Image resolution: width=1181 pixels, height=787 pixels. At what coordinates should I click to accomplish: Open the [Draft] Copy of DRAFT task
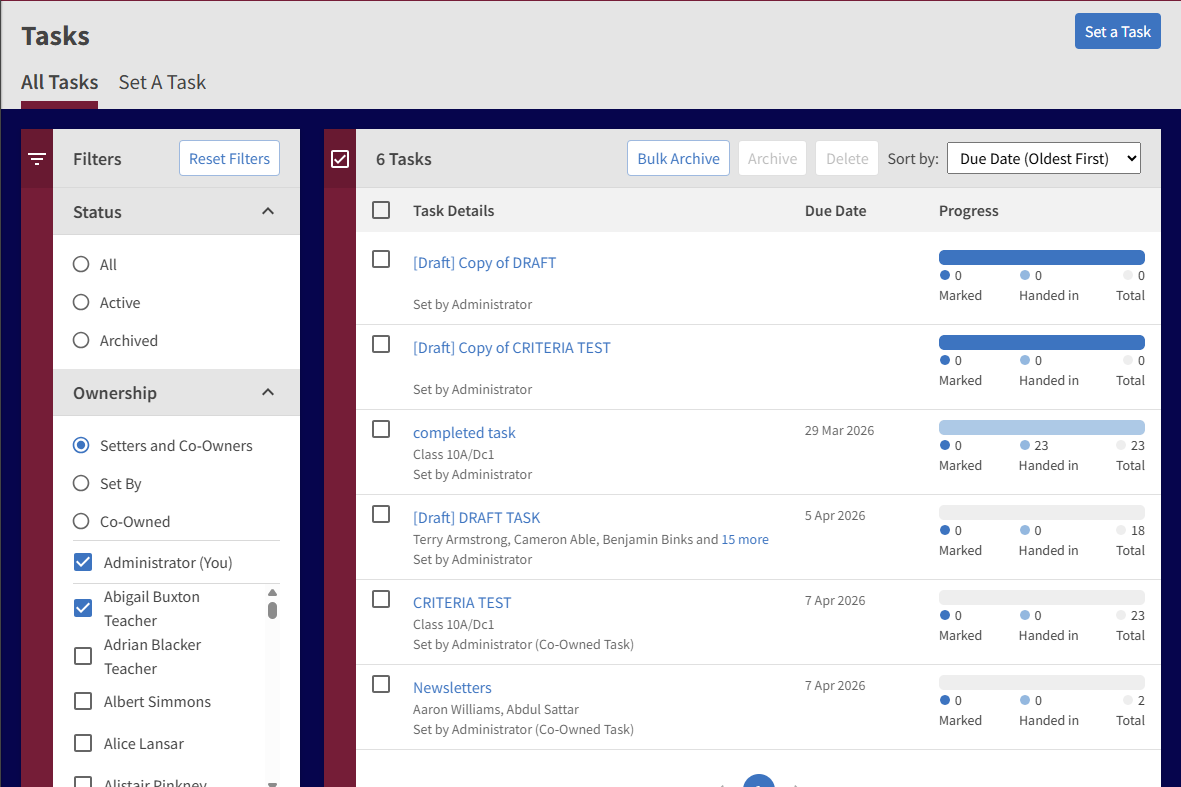tap(484, 263)
